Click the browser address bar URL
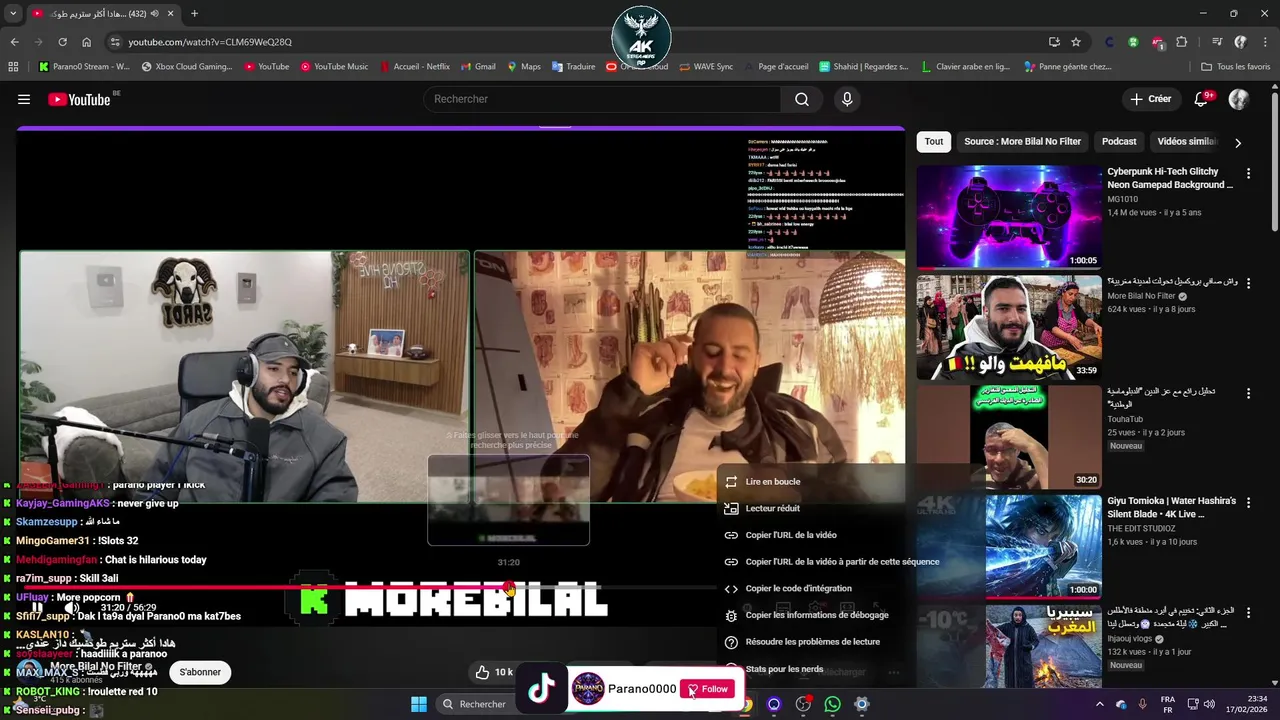 pyautogui.click(x=210, y=42)
